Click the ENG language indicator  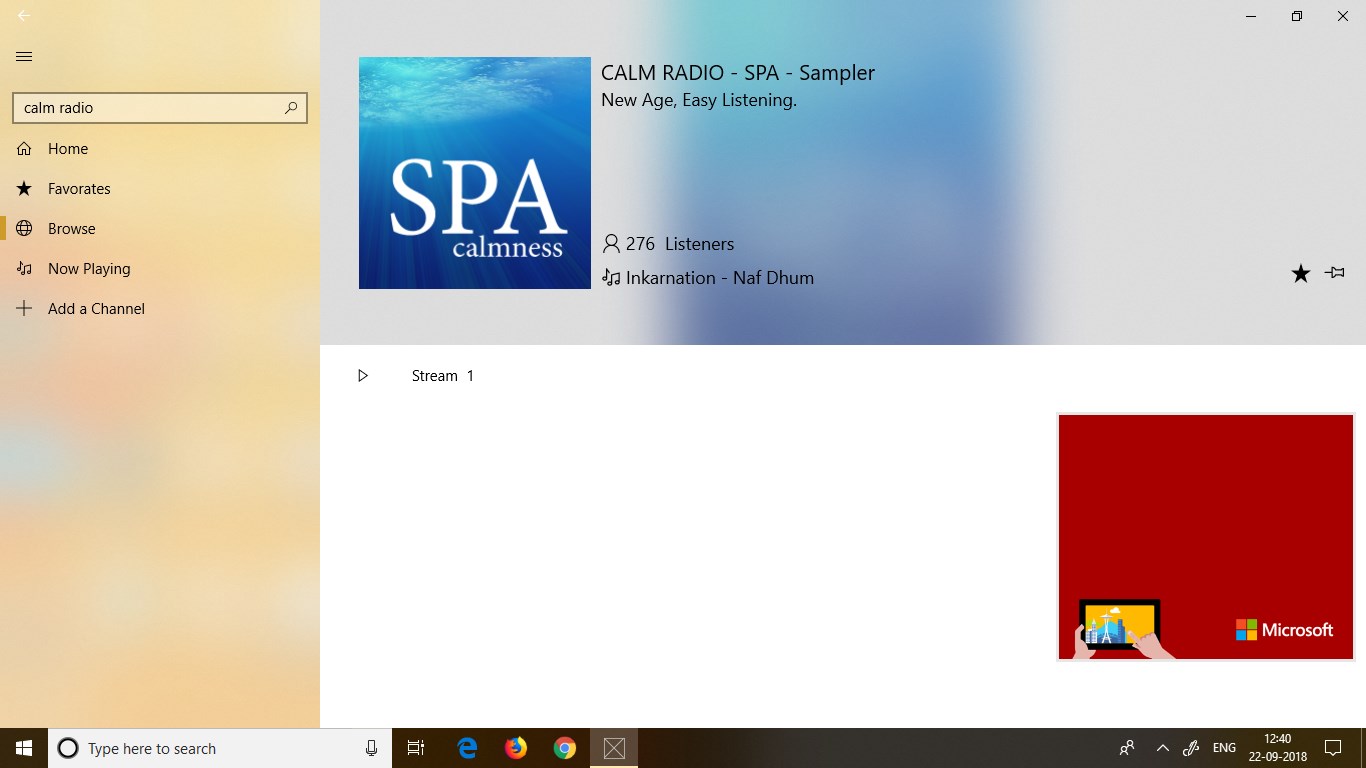tap(1224, 748)
